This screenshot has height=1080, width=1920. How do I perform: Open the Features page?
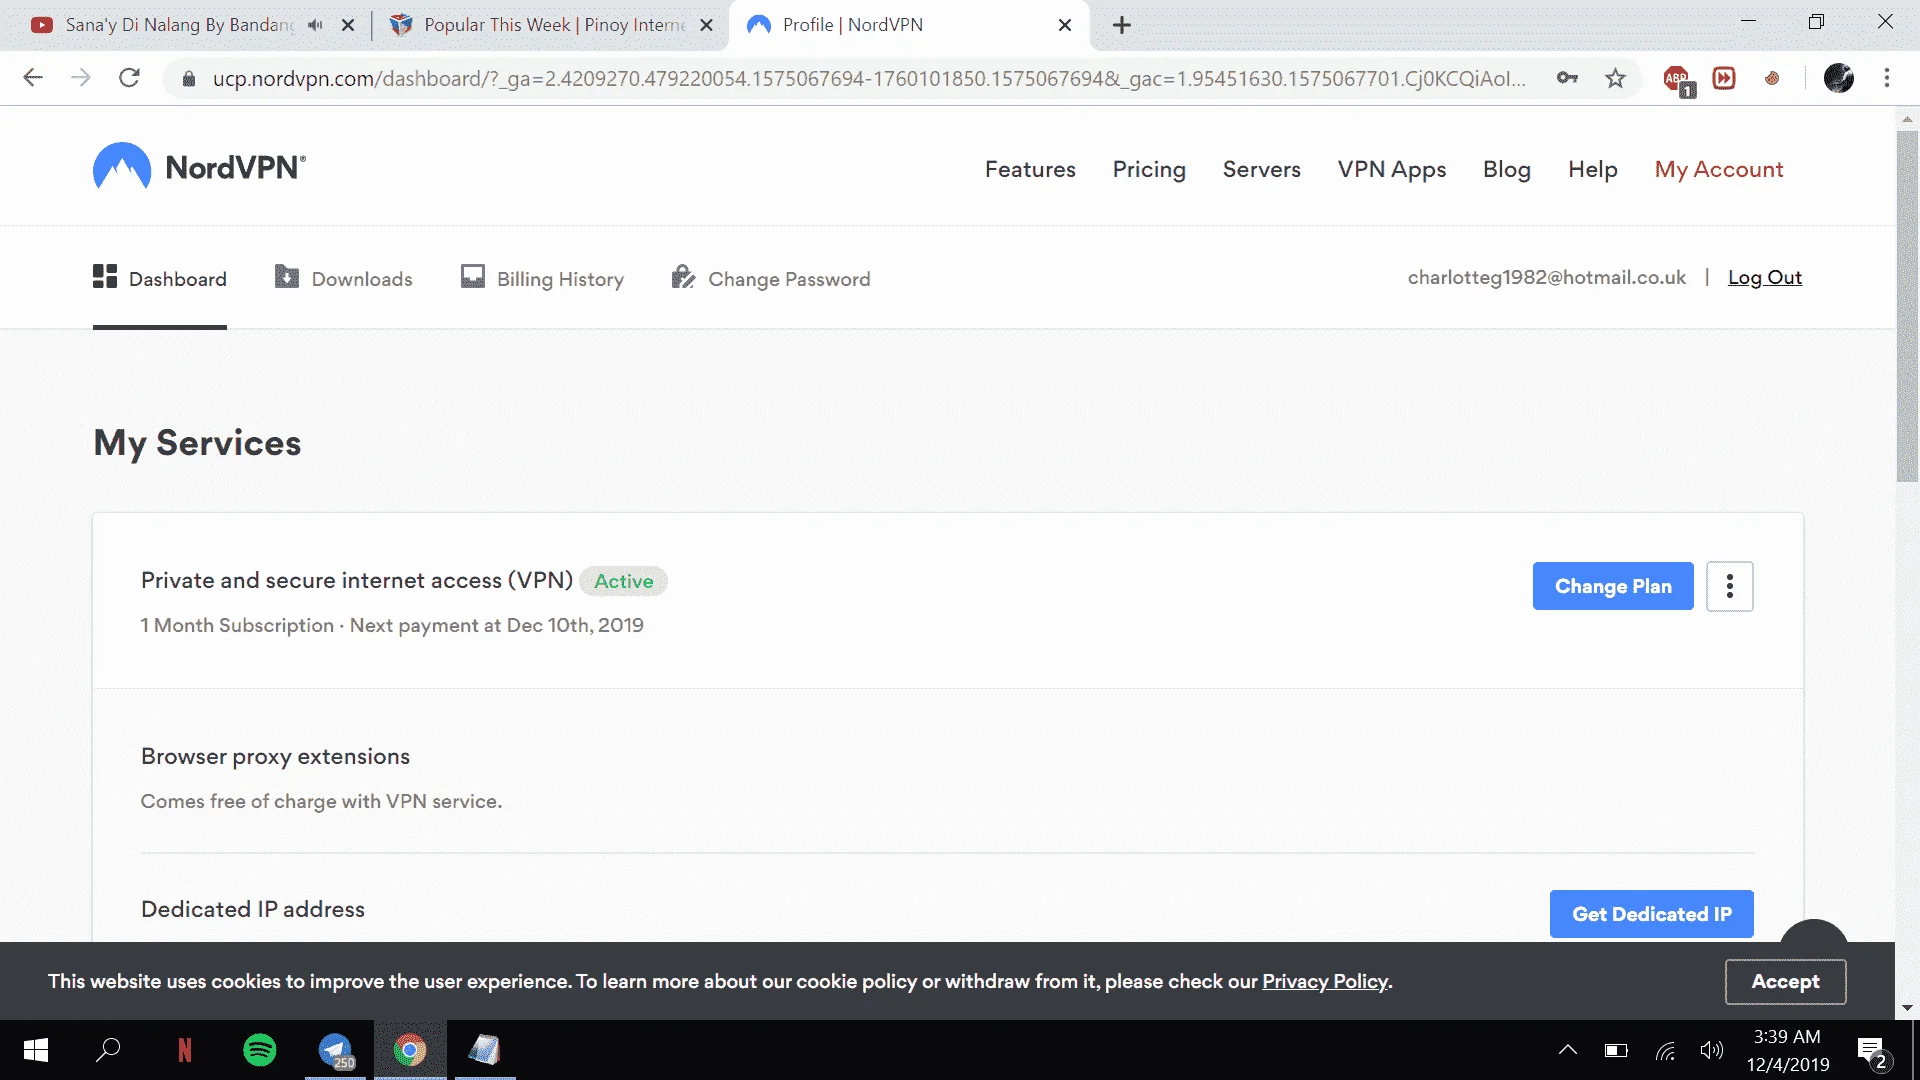(1030, 169)
